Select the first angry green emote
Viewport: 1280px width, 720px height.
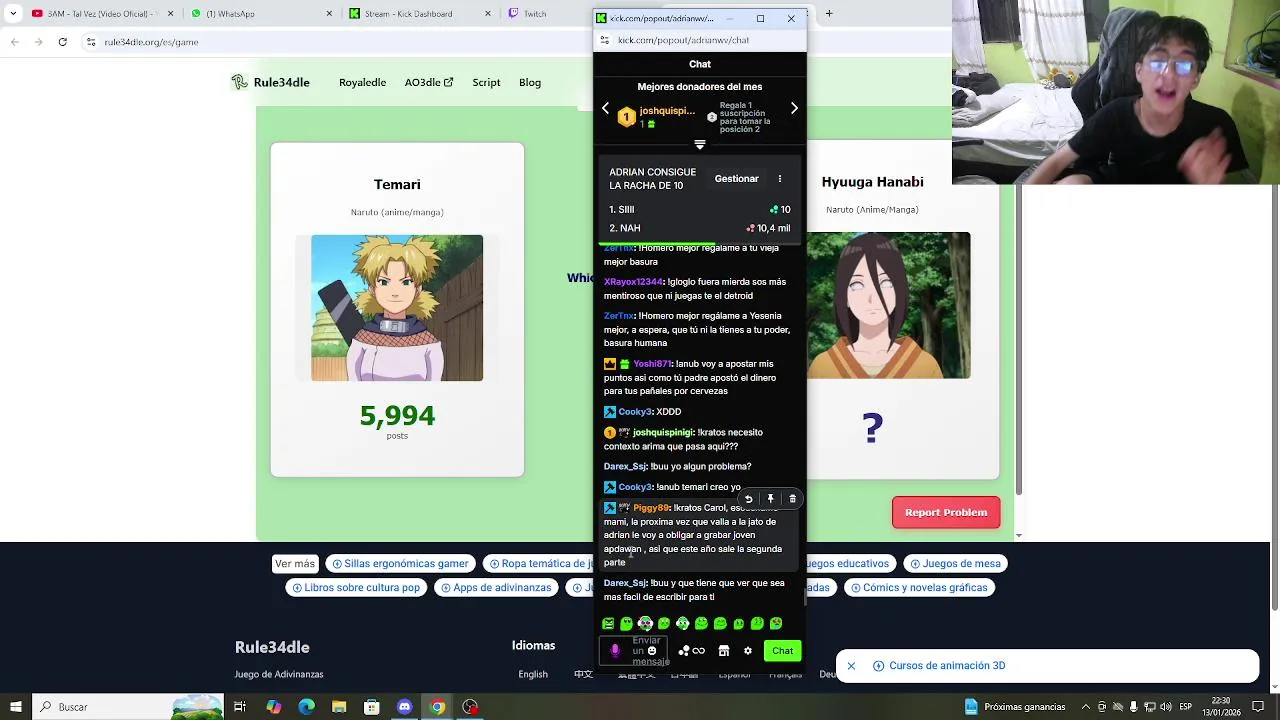[608, 624]
